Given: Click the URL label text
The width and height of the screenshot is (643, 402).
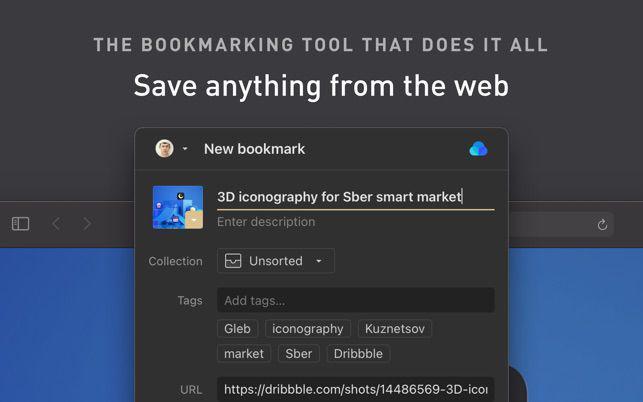Looking at the screenshot, I should 191,390.
